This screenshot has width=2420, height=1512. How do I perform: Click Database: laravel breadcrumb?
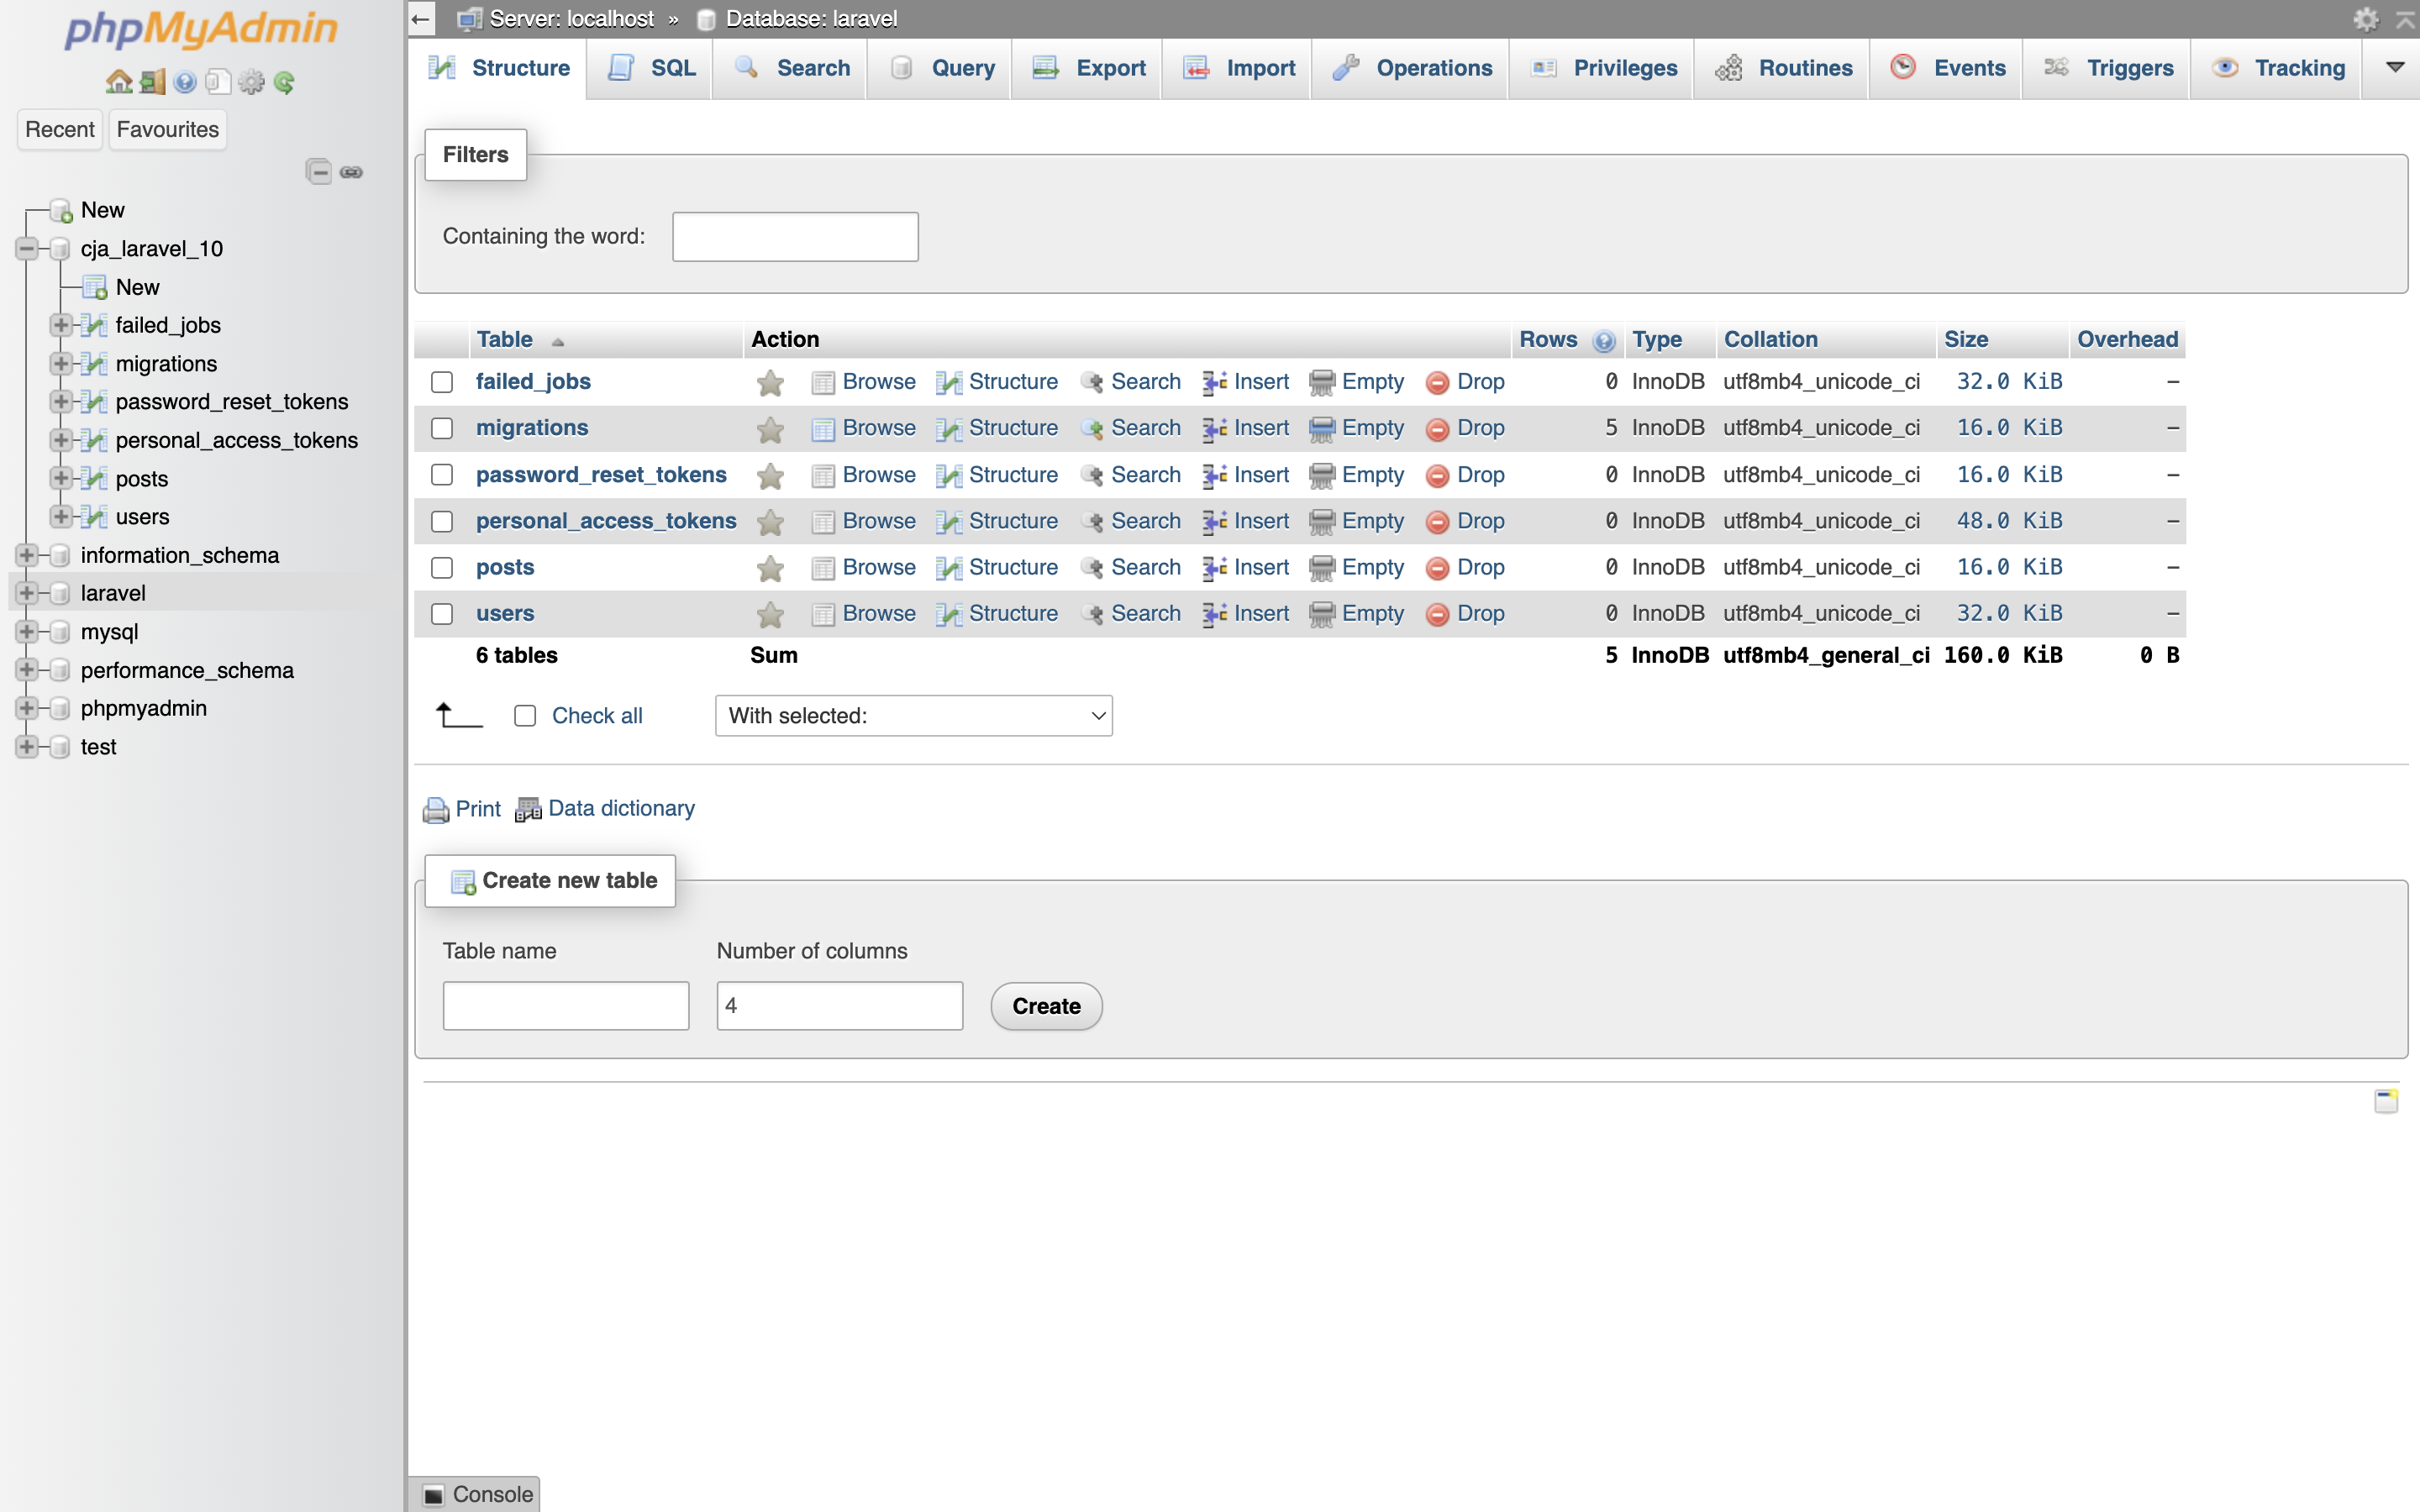tap(811, 19)
